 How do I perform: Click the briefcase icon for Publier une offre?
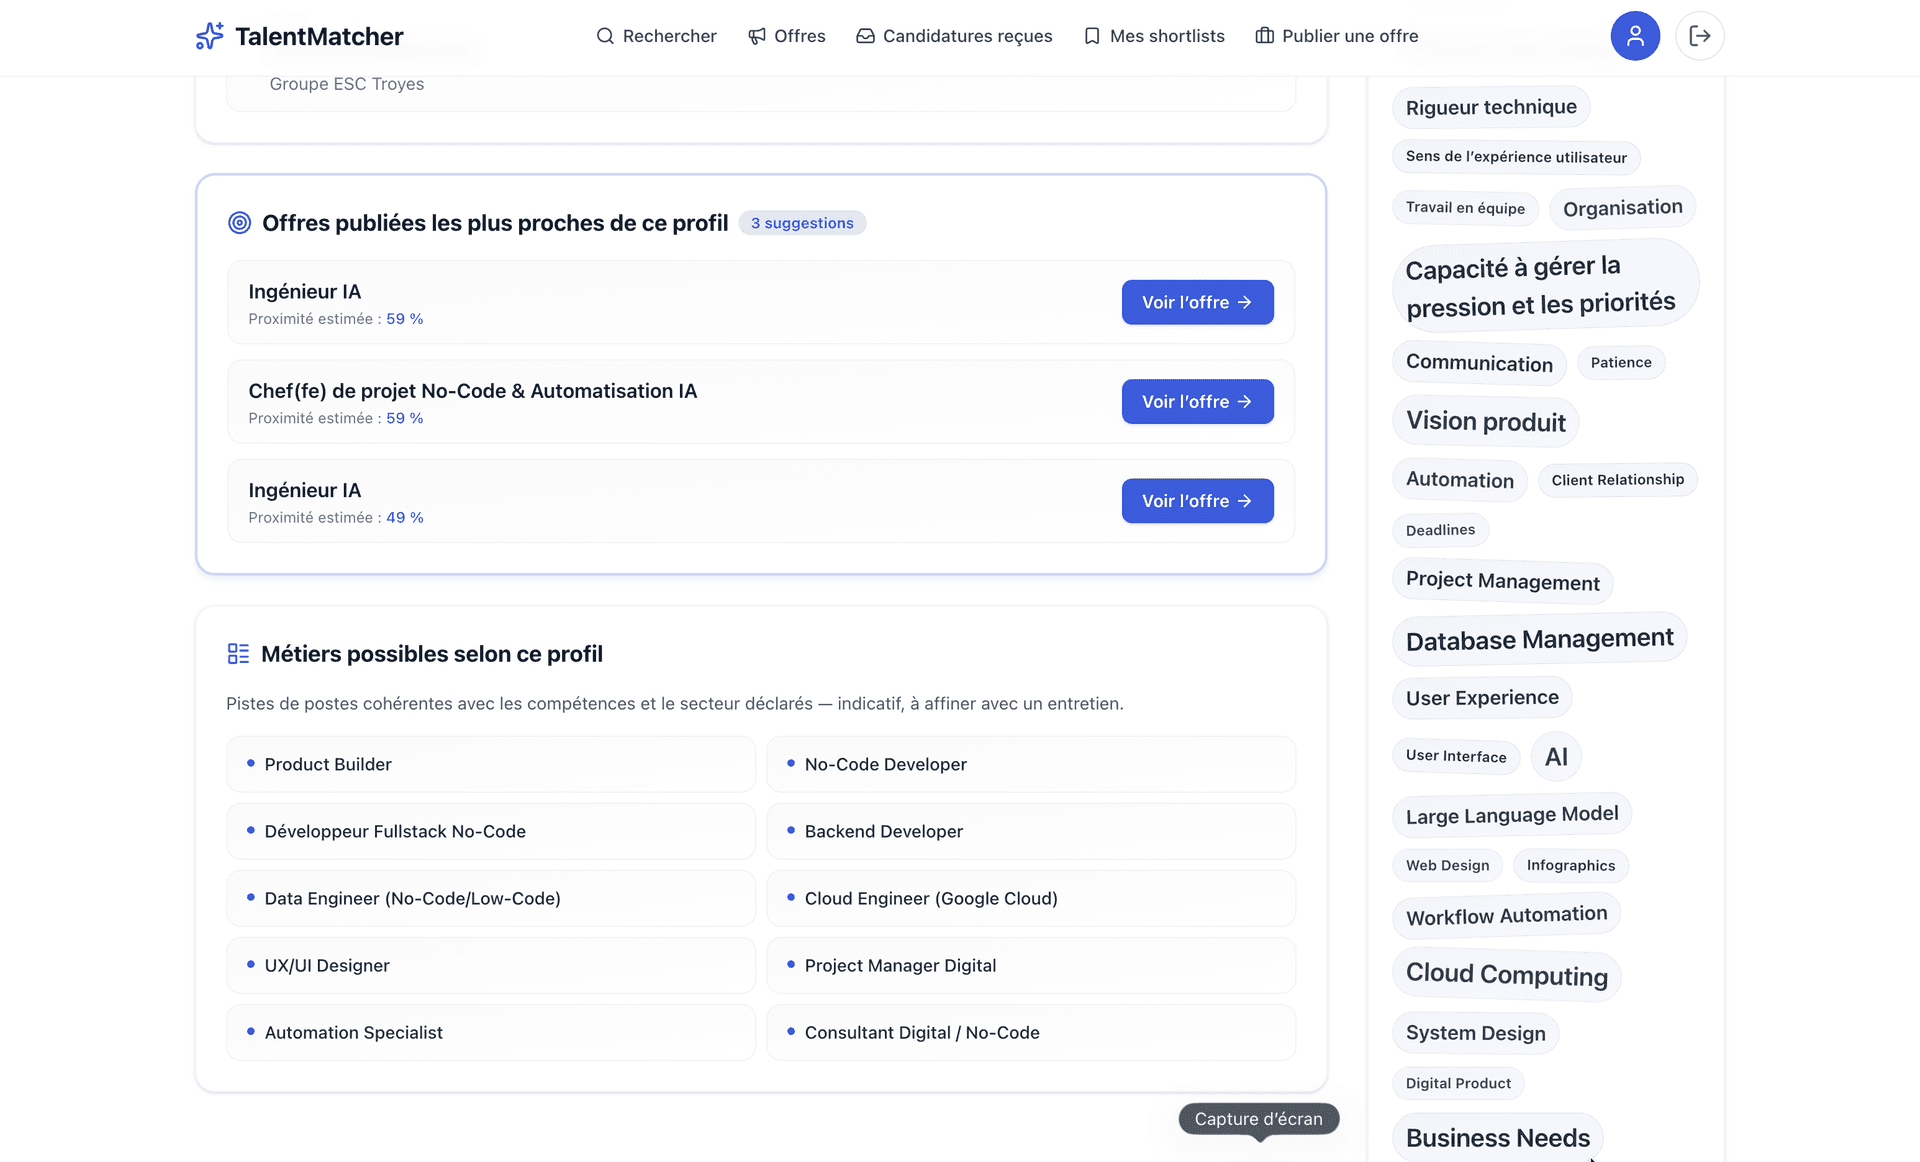pos(1264,36)
